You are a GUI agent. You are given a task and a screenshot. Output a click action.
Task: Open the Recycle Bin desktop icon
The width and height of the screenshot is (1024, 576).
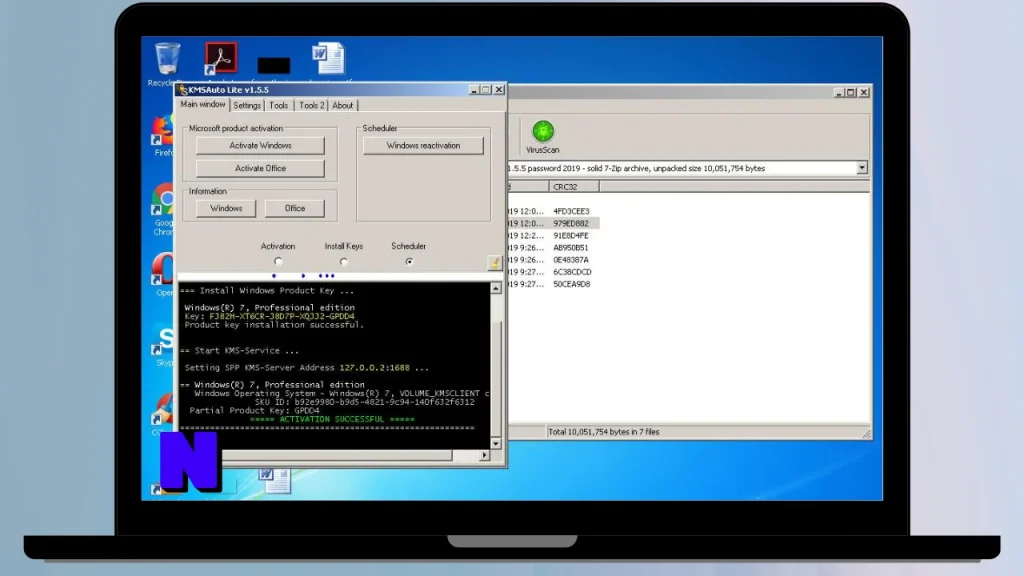pos(167,59)
